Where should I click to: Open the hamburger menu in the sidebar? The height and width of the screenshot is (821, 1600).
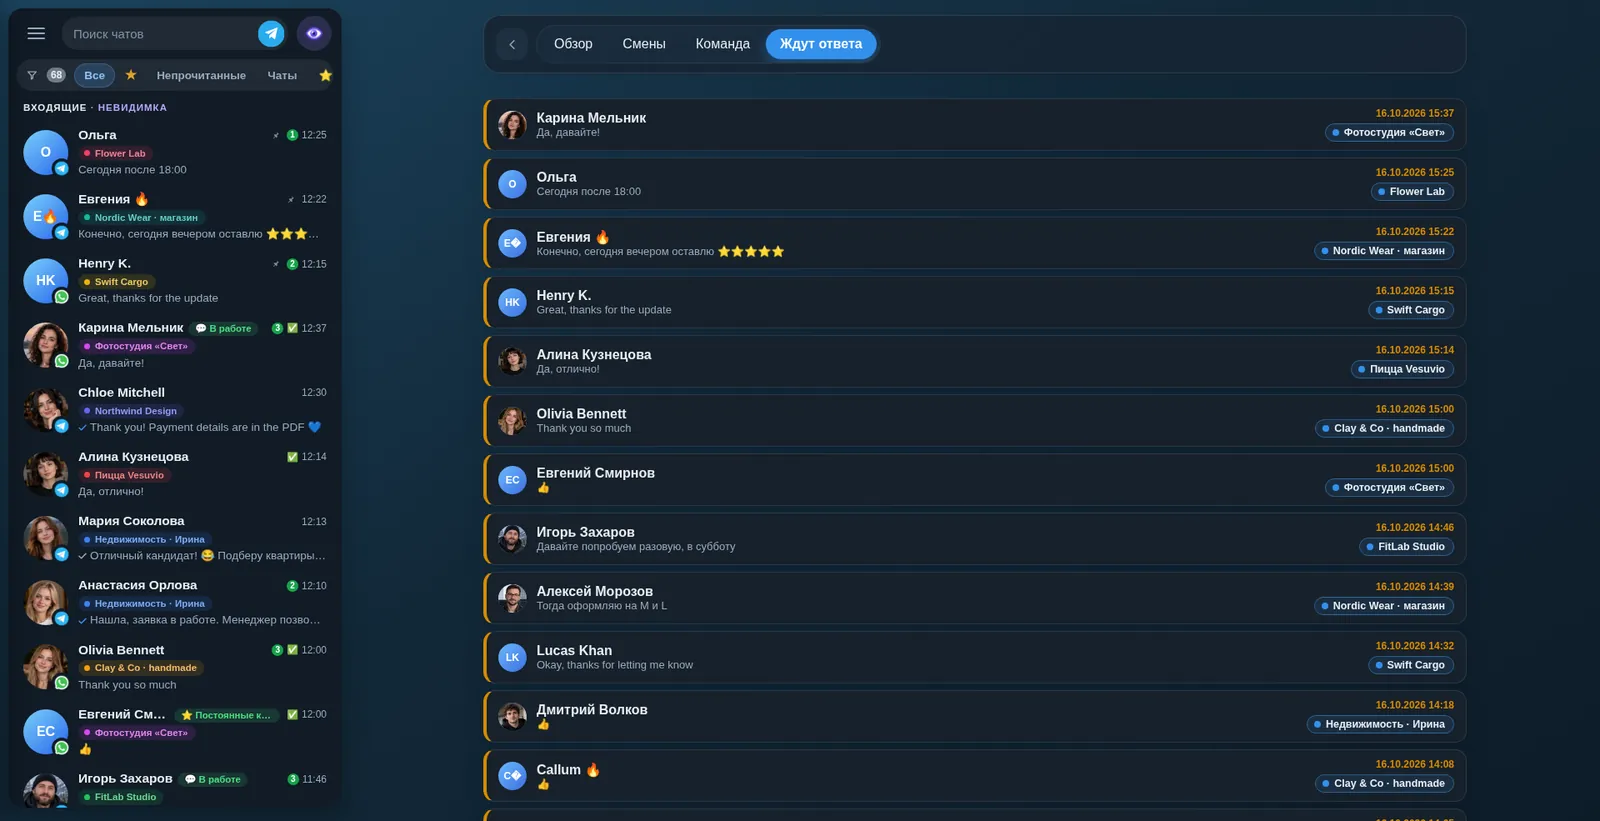click(x=36, y=34)
